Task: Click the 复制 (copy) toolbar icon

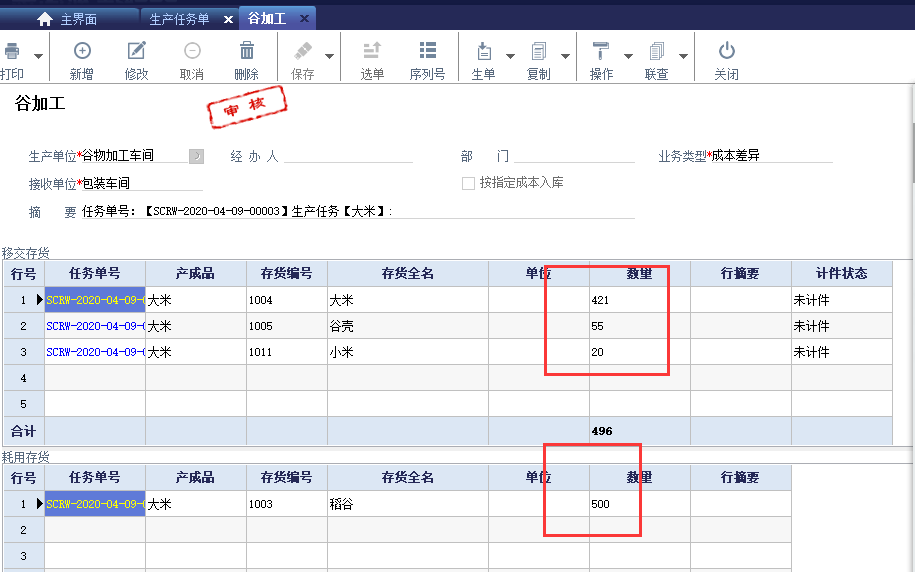Action: [x=538, y=51]
